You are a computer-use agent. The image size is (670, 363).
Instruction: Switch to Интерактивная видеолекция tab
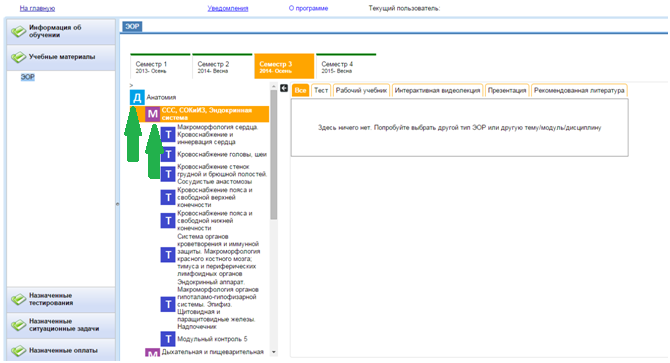pyautogui.click(x=437, y=91)
